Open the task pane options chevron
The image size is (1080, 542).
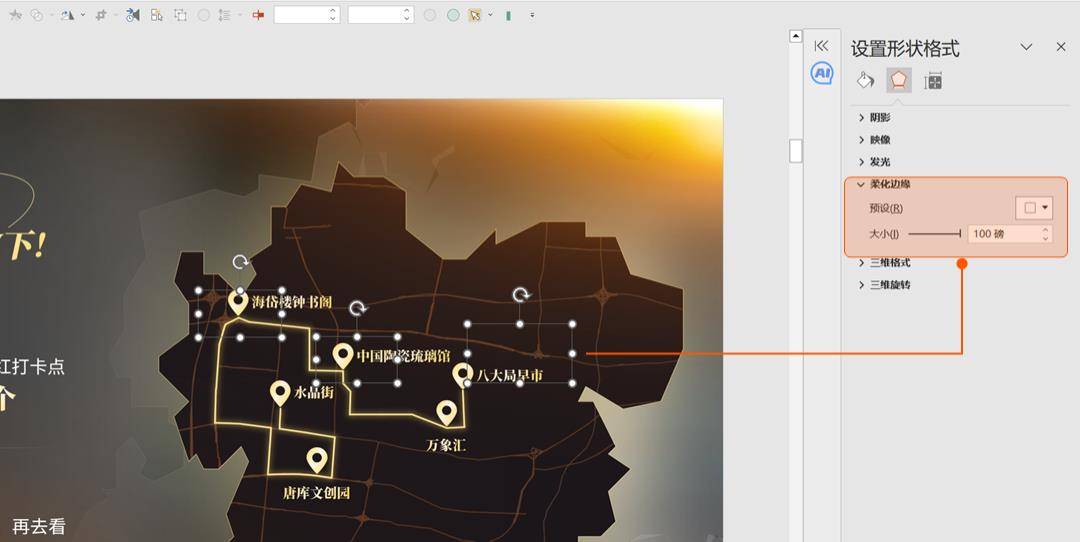click(x=1026, y=47)
